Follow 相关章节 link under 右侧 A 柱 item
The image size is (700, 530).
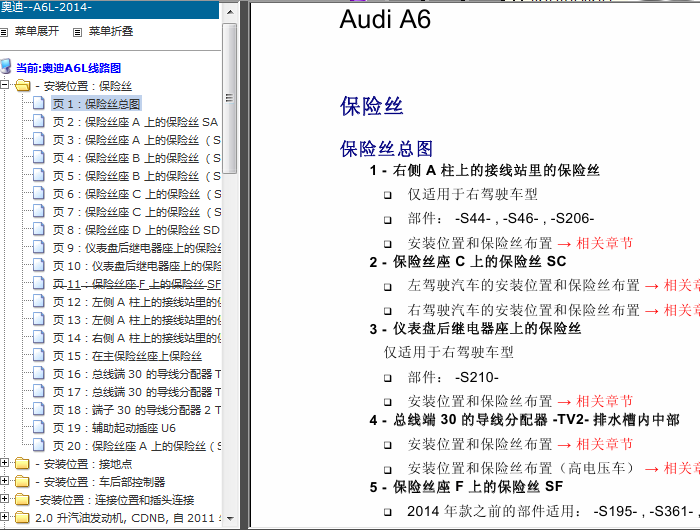point(604,243)
